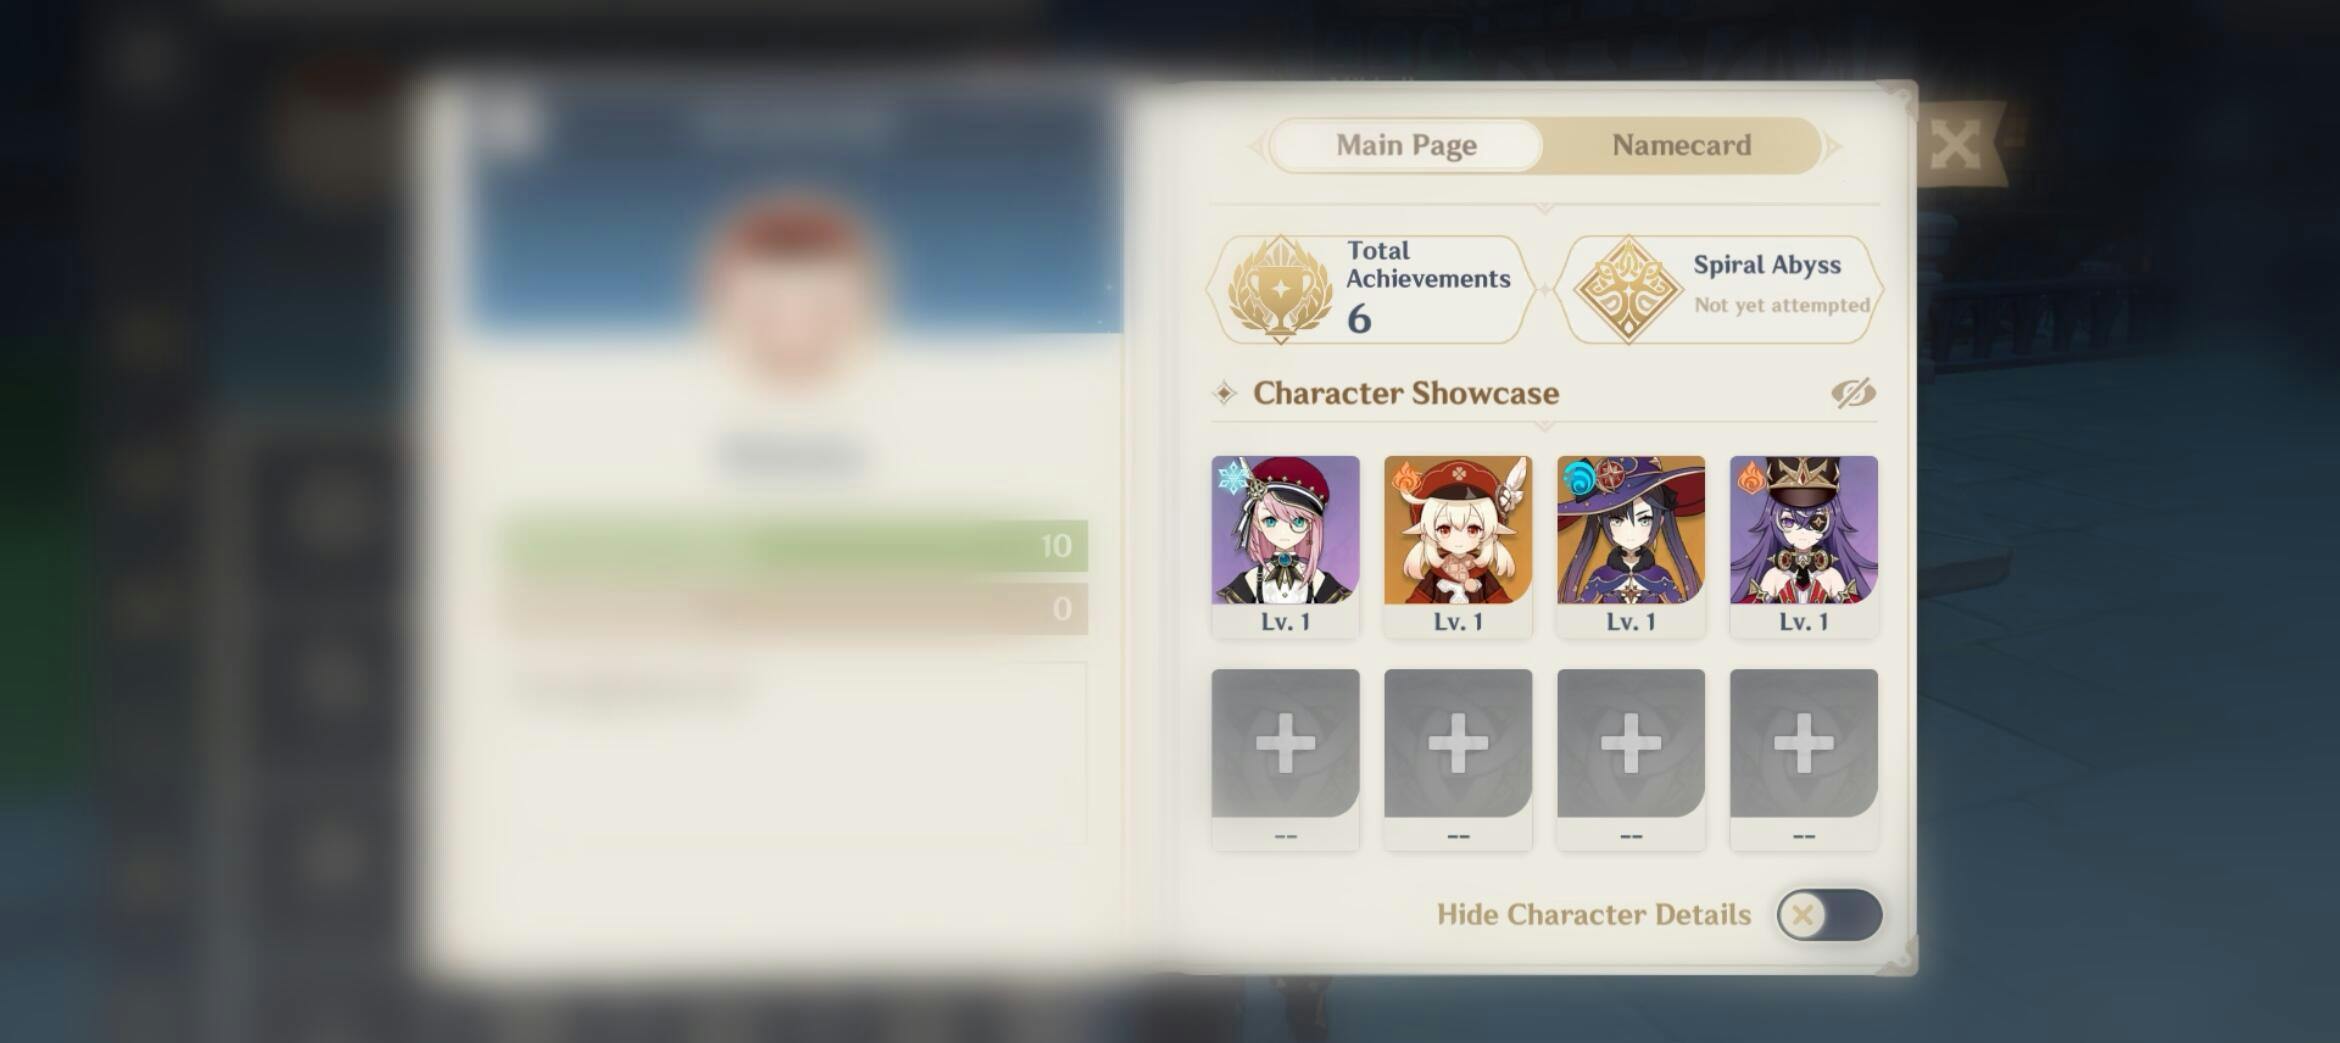Select Klee's portrait in Character Showcase
Viewport: 2340px width, 1043px height.
click(1458, 546)
